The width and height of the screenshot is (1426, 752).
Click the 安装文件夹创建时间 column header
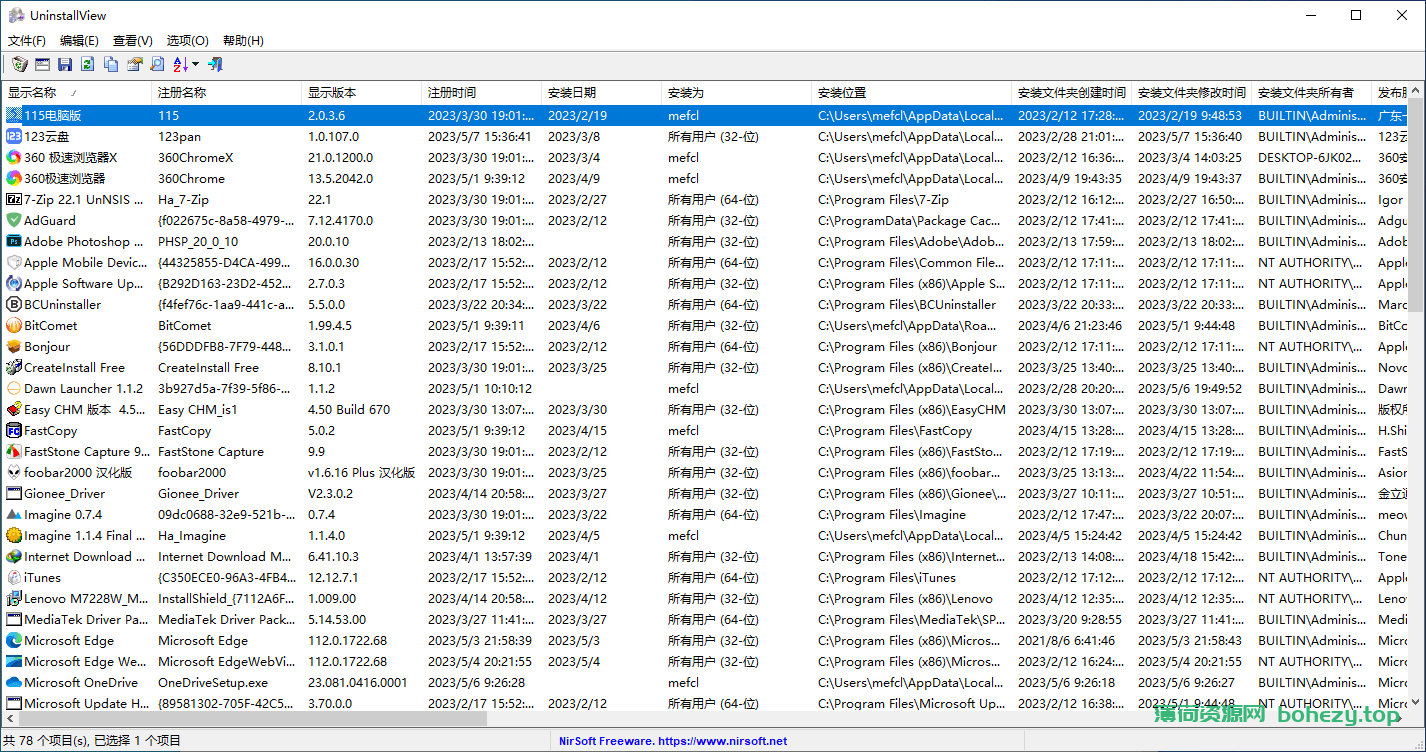(1072, 93)
